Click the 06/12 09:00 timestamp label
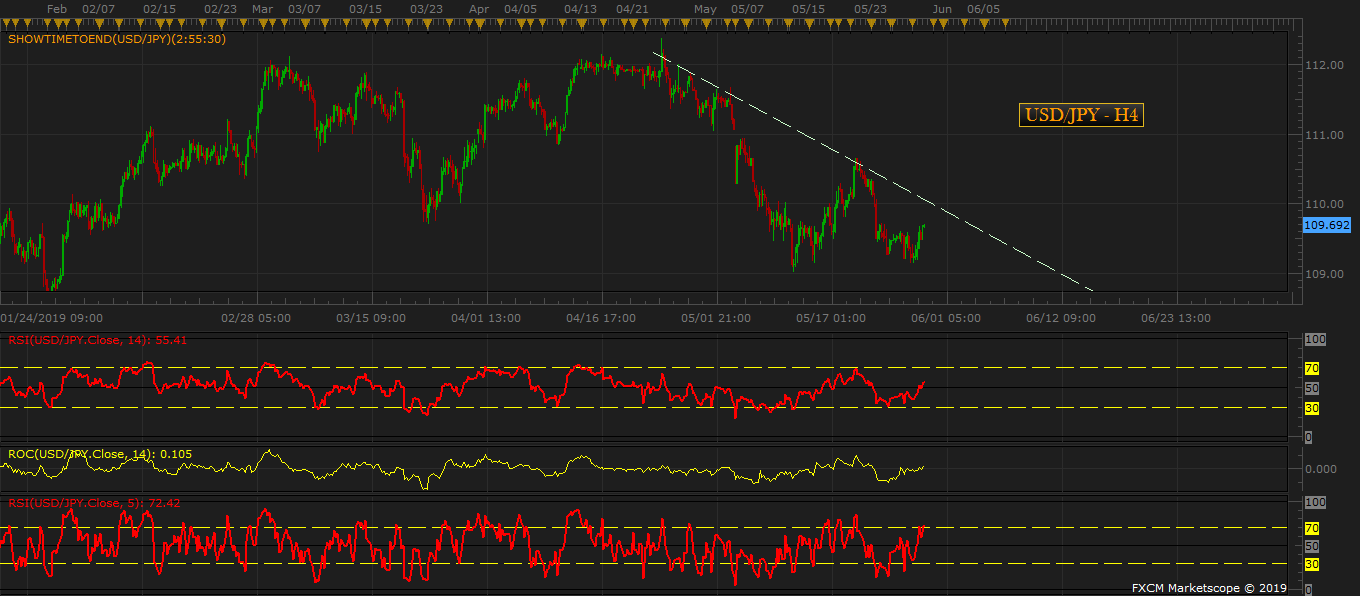 coord(1061,319)
